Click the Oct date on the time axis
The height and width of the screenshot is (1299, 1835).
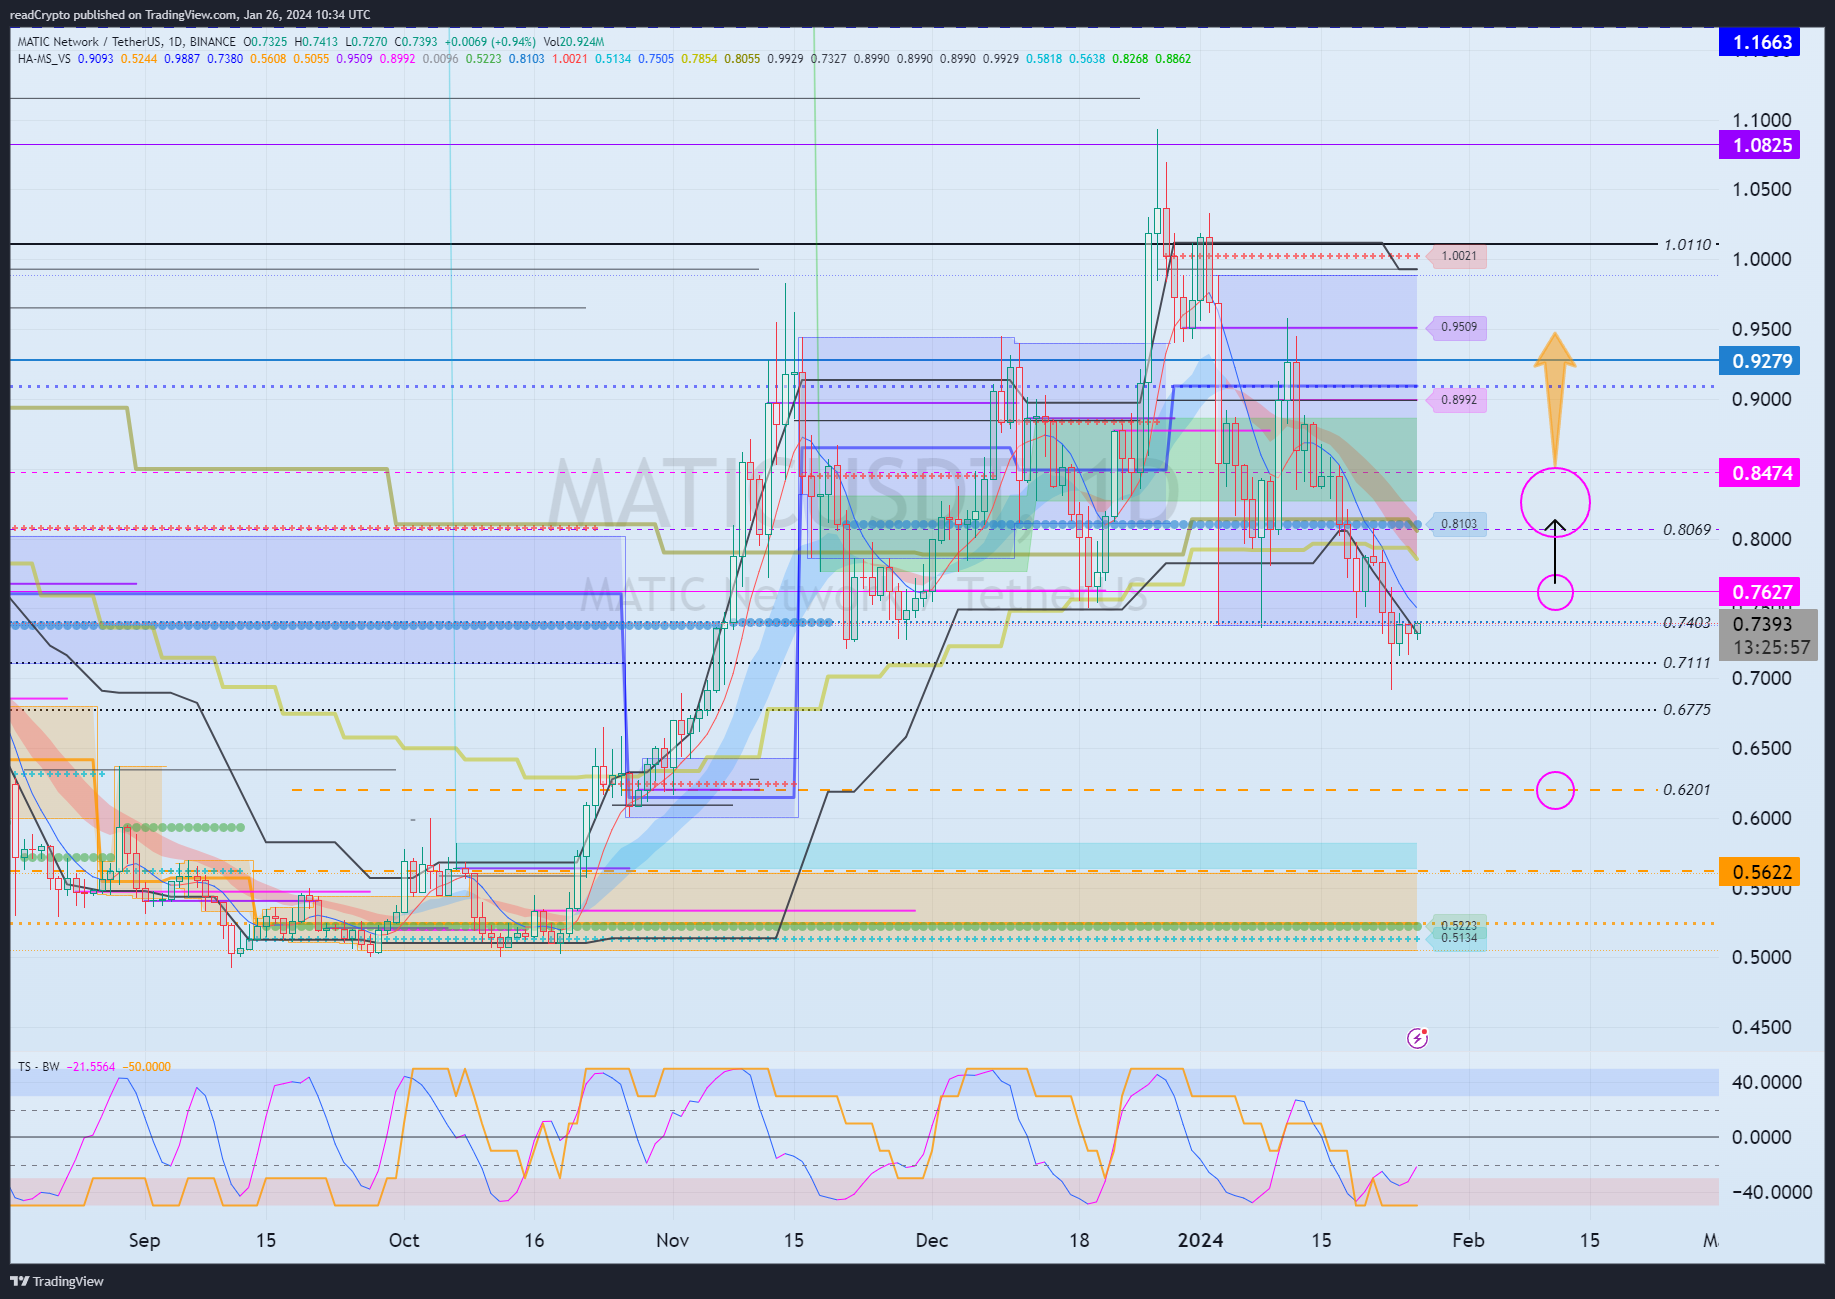pos(404,1240)
